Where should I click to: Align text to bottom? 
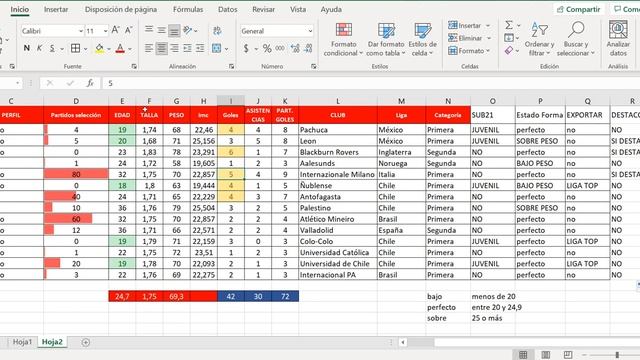[x=174, y=30]
